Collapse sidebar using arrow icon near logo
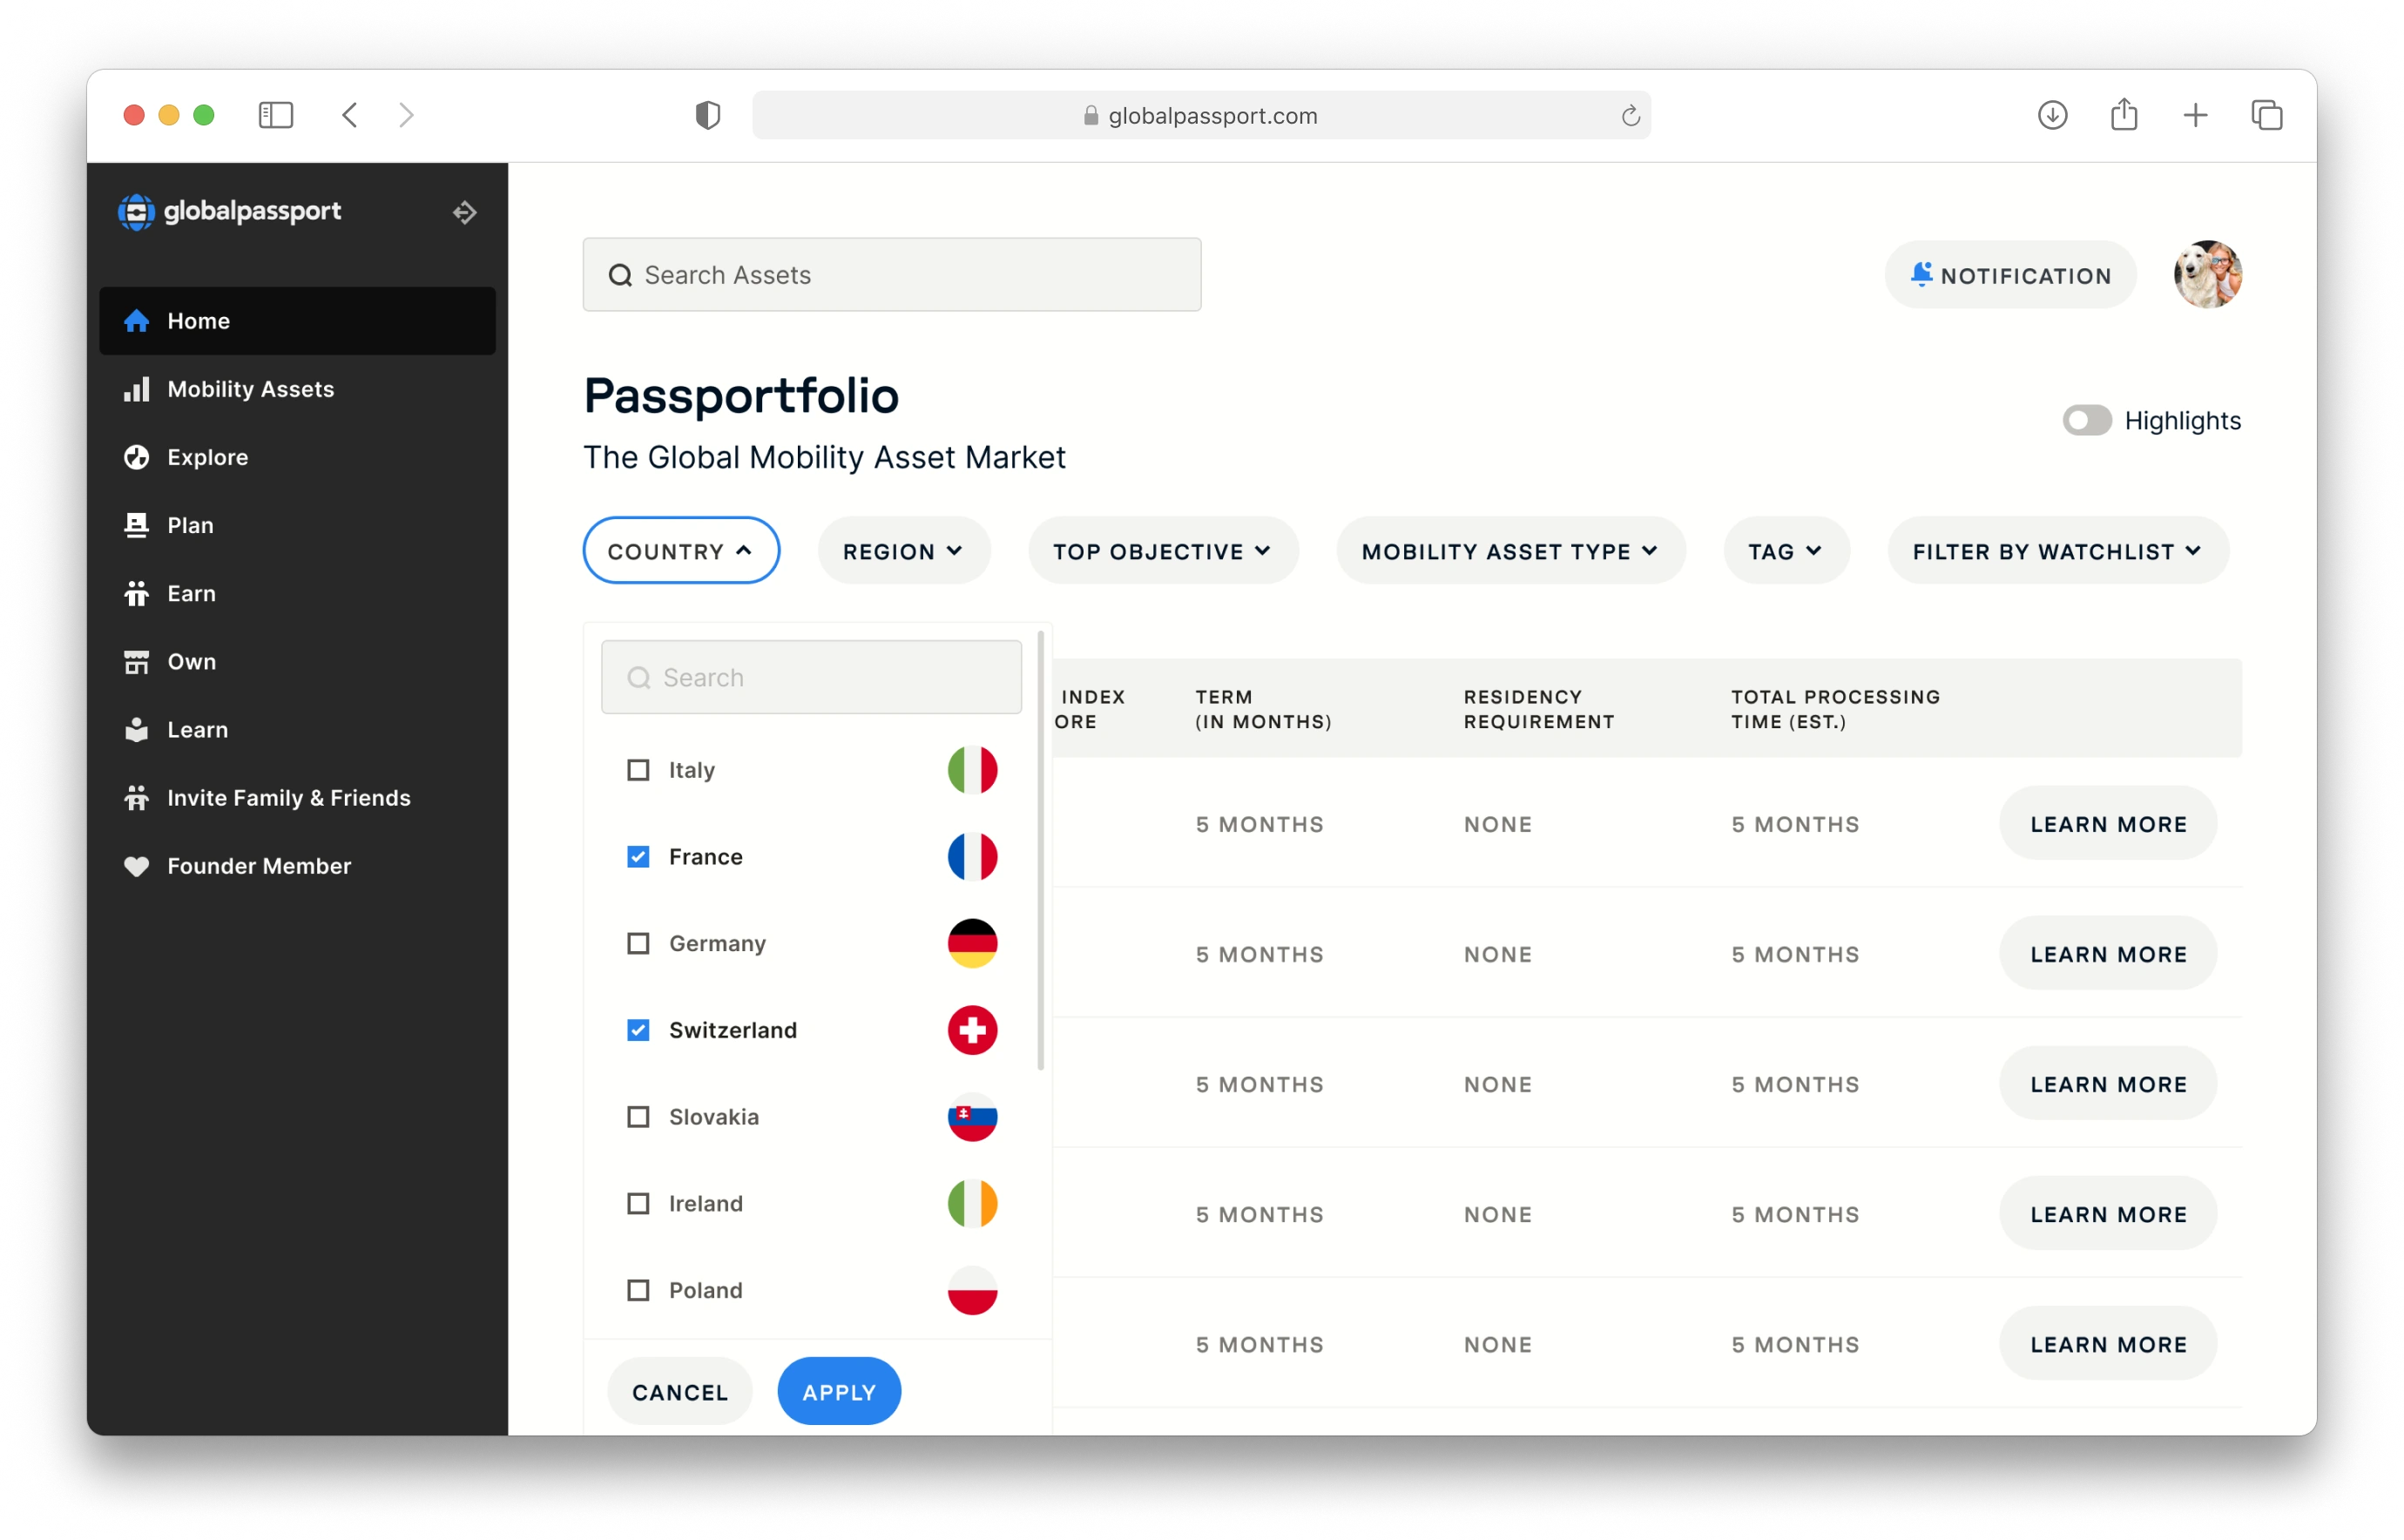 point(464,212)
